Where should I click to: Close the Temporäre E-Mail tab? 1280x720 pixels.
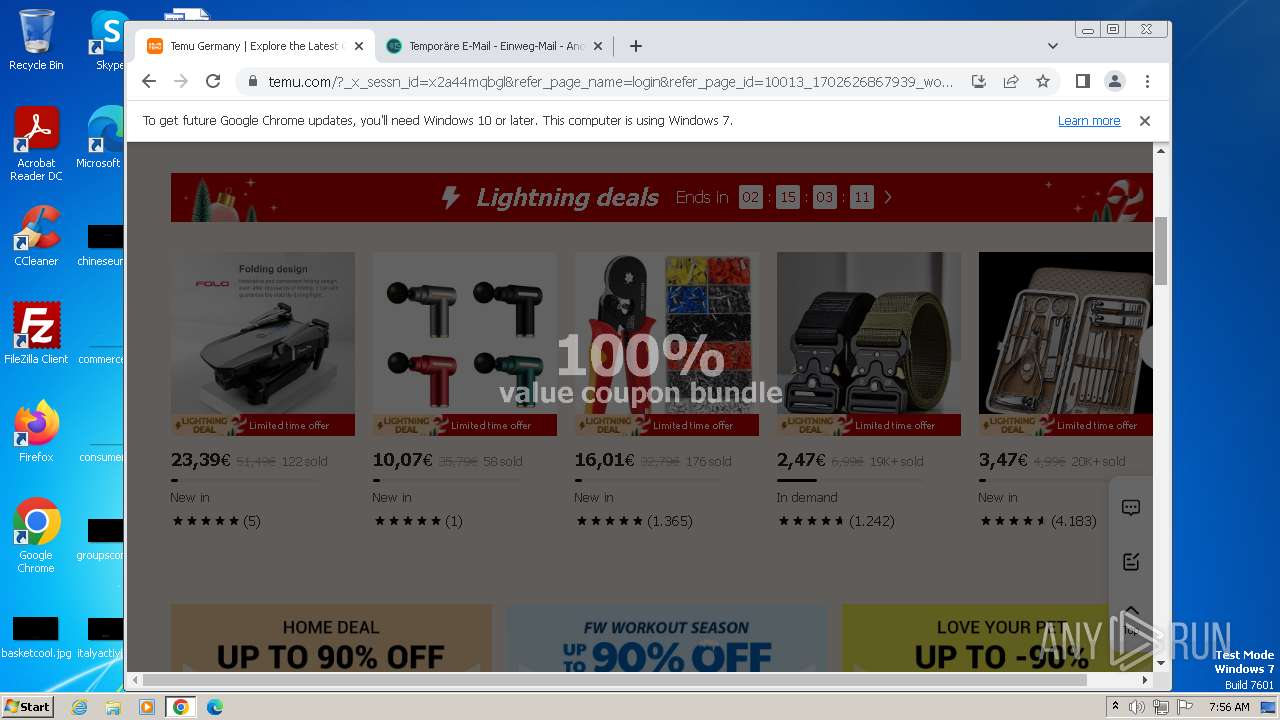pyautogui.click(x=598, y=46)
